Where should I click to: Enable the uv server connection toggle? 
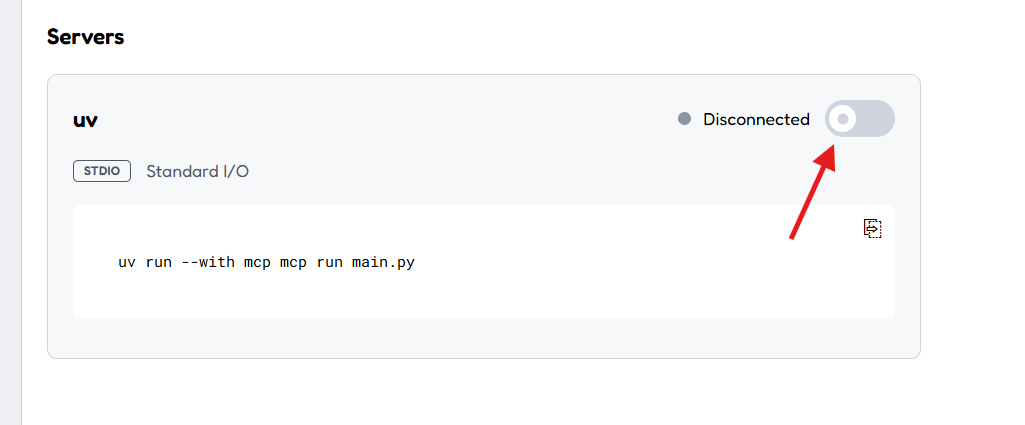point(859,119)
